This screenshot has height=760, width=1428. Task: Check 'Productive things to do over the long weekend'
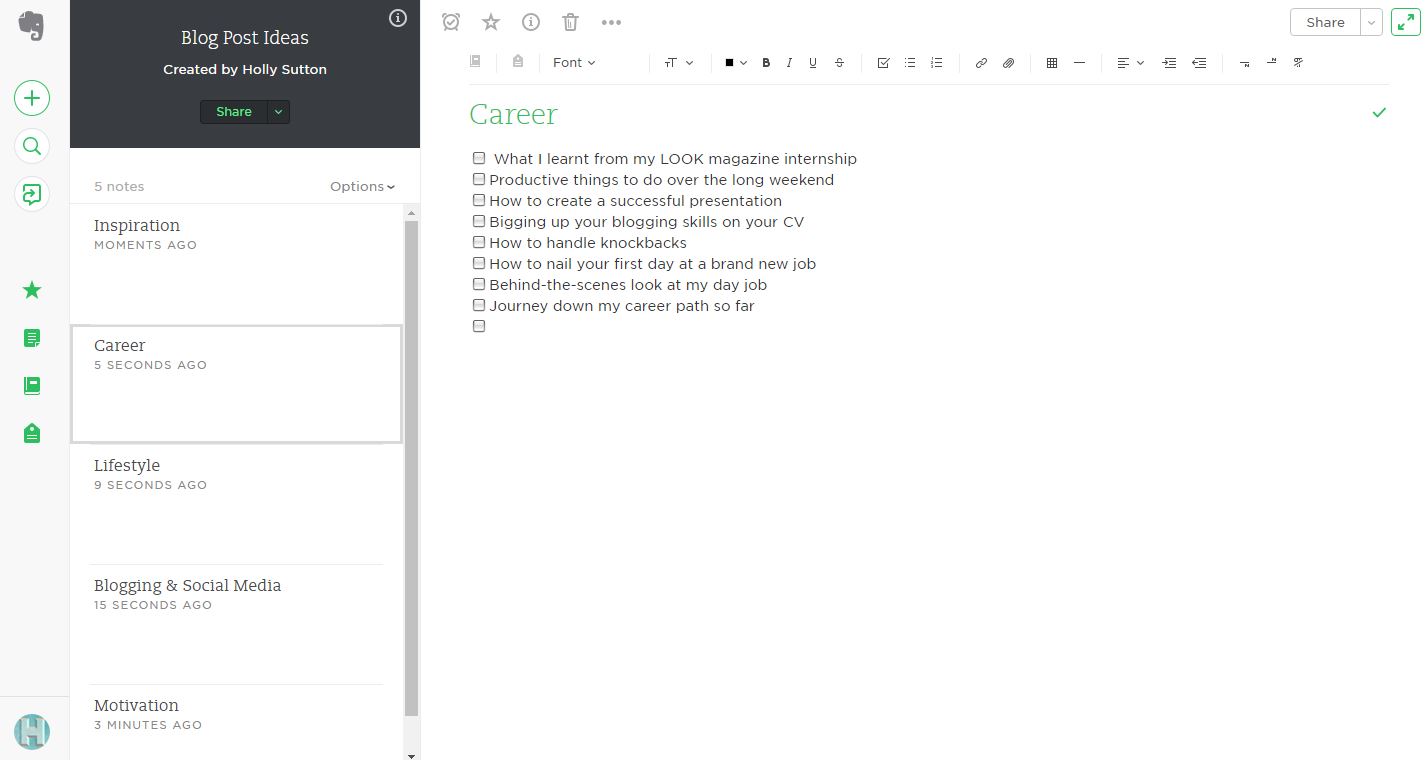[479, 179]
